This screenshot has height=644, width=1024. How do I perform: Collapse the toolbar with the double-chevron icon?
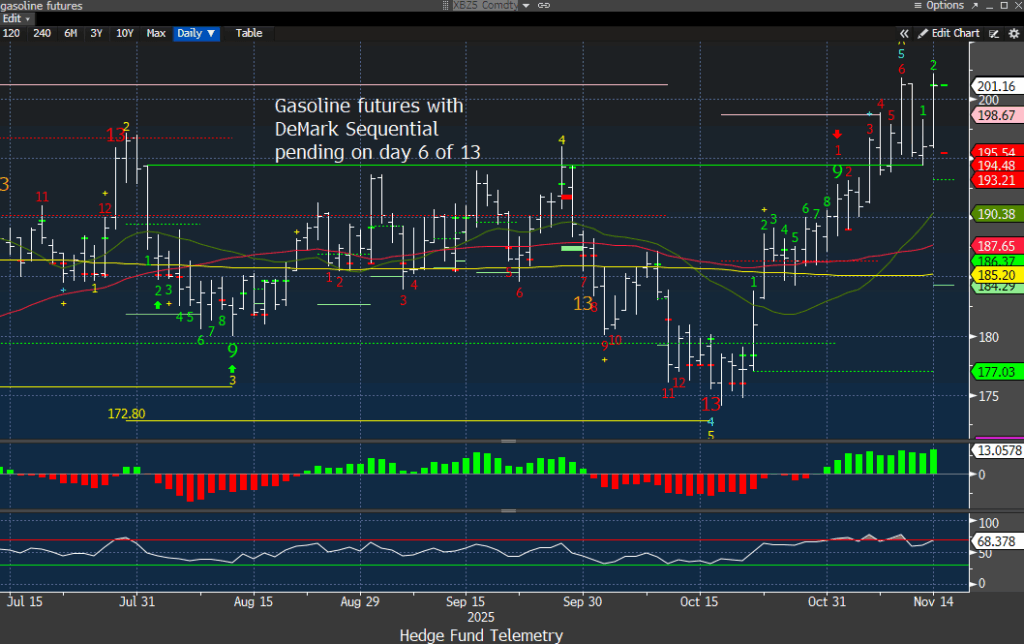coord(905,33)
